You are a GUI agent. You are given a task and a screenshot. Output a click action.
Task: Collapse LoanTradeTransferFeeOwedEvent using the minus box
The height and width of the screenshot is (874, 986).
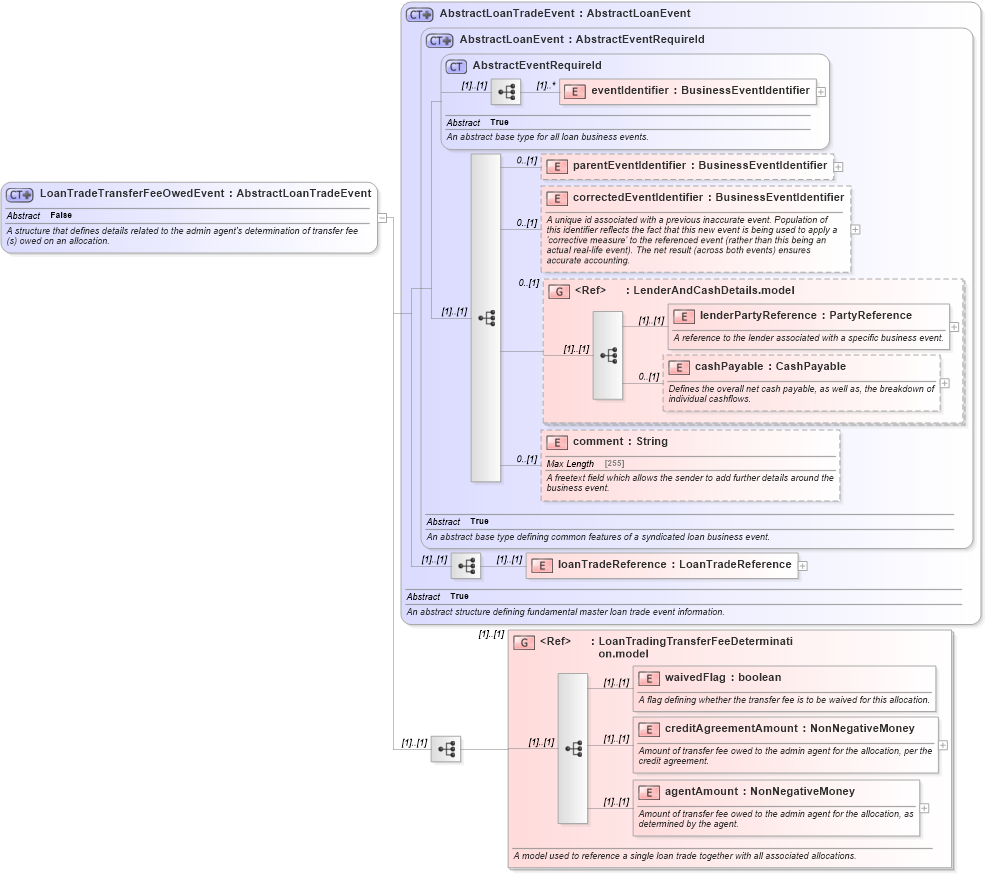point(382,216)
